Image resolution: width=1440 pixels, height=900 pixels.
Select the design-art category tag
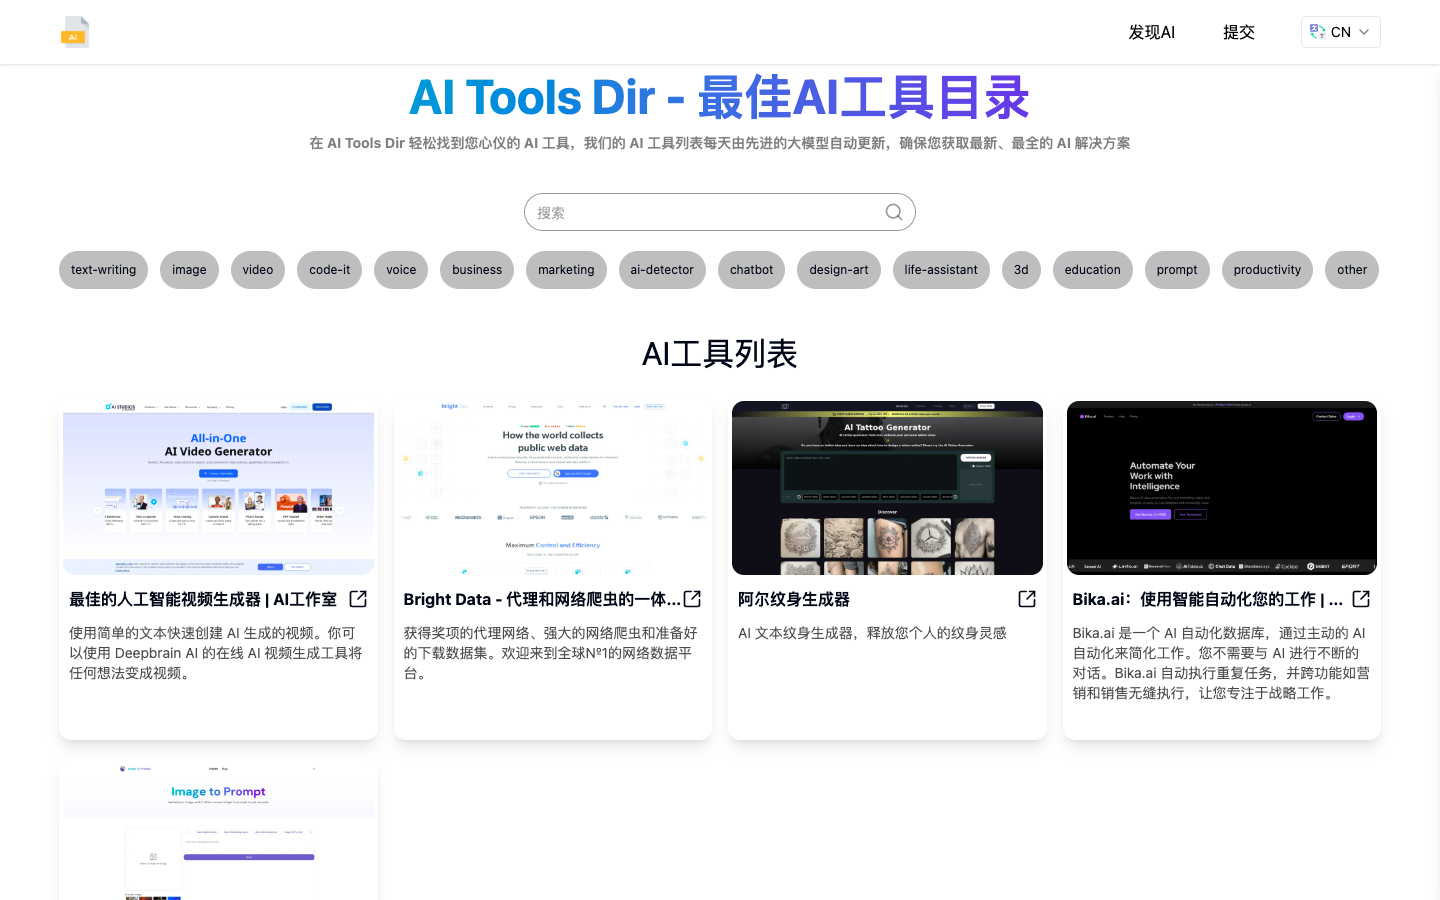point(839,270)
